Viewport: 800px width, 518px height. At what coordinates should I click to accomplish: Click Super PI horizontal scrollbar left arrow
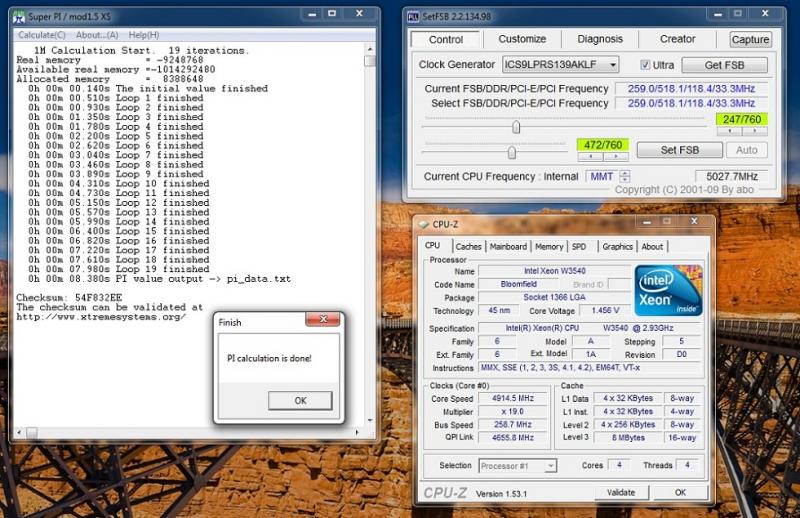[19, 433]
